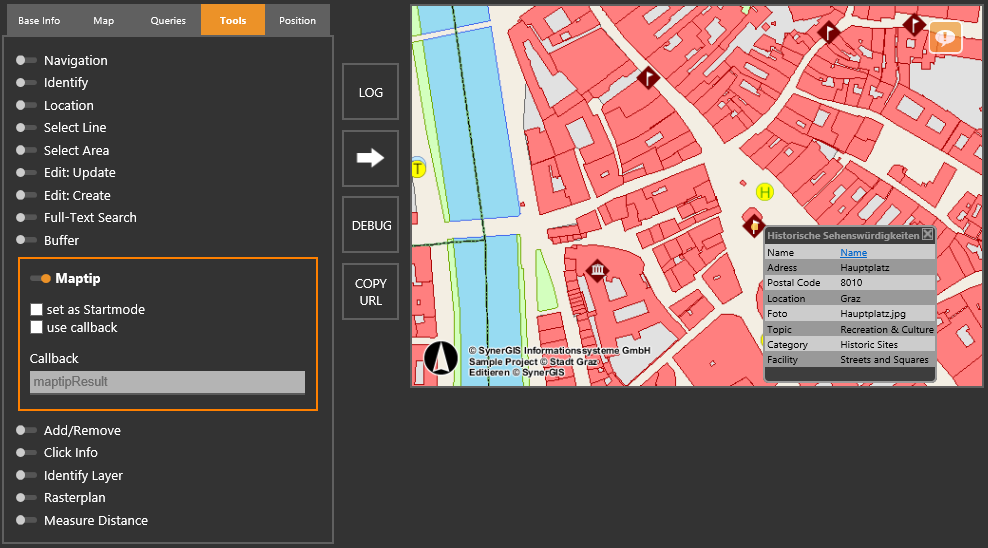Toggle the Navigation tool switch
This screenshot has width=988, height=548.
pos(26,60)
